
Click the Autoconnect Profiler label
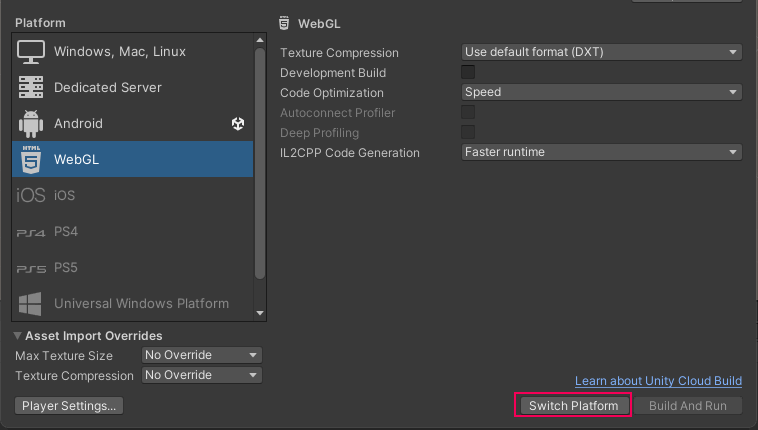coord(337,113)
